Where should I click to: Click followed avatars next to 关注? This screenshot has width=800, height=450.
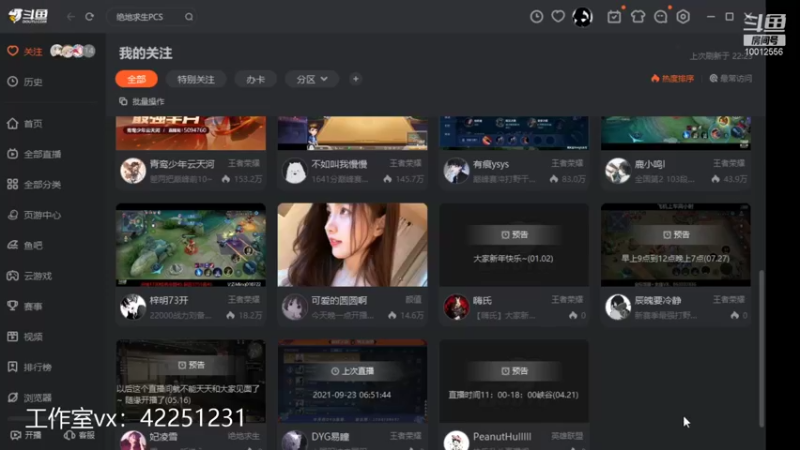73,51
